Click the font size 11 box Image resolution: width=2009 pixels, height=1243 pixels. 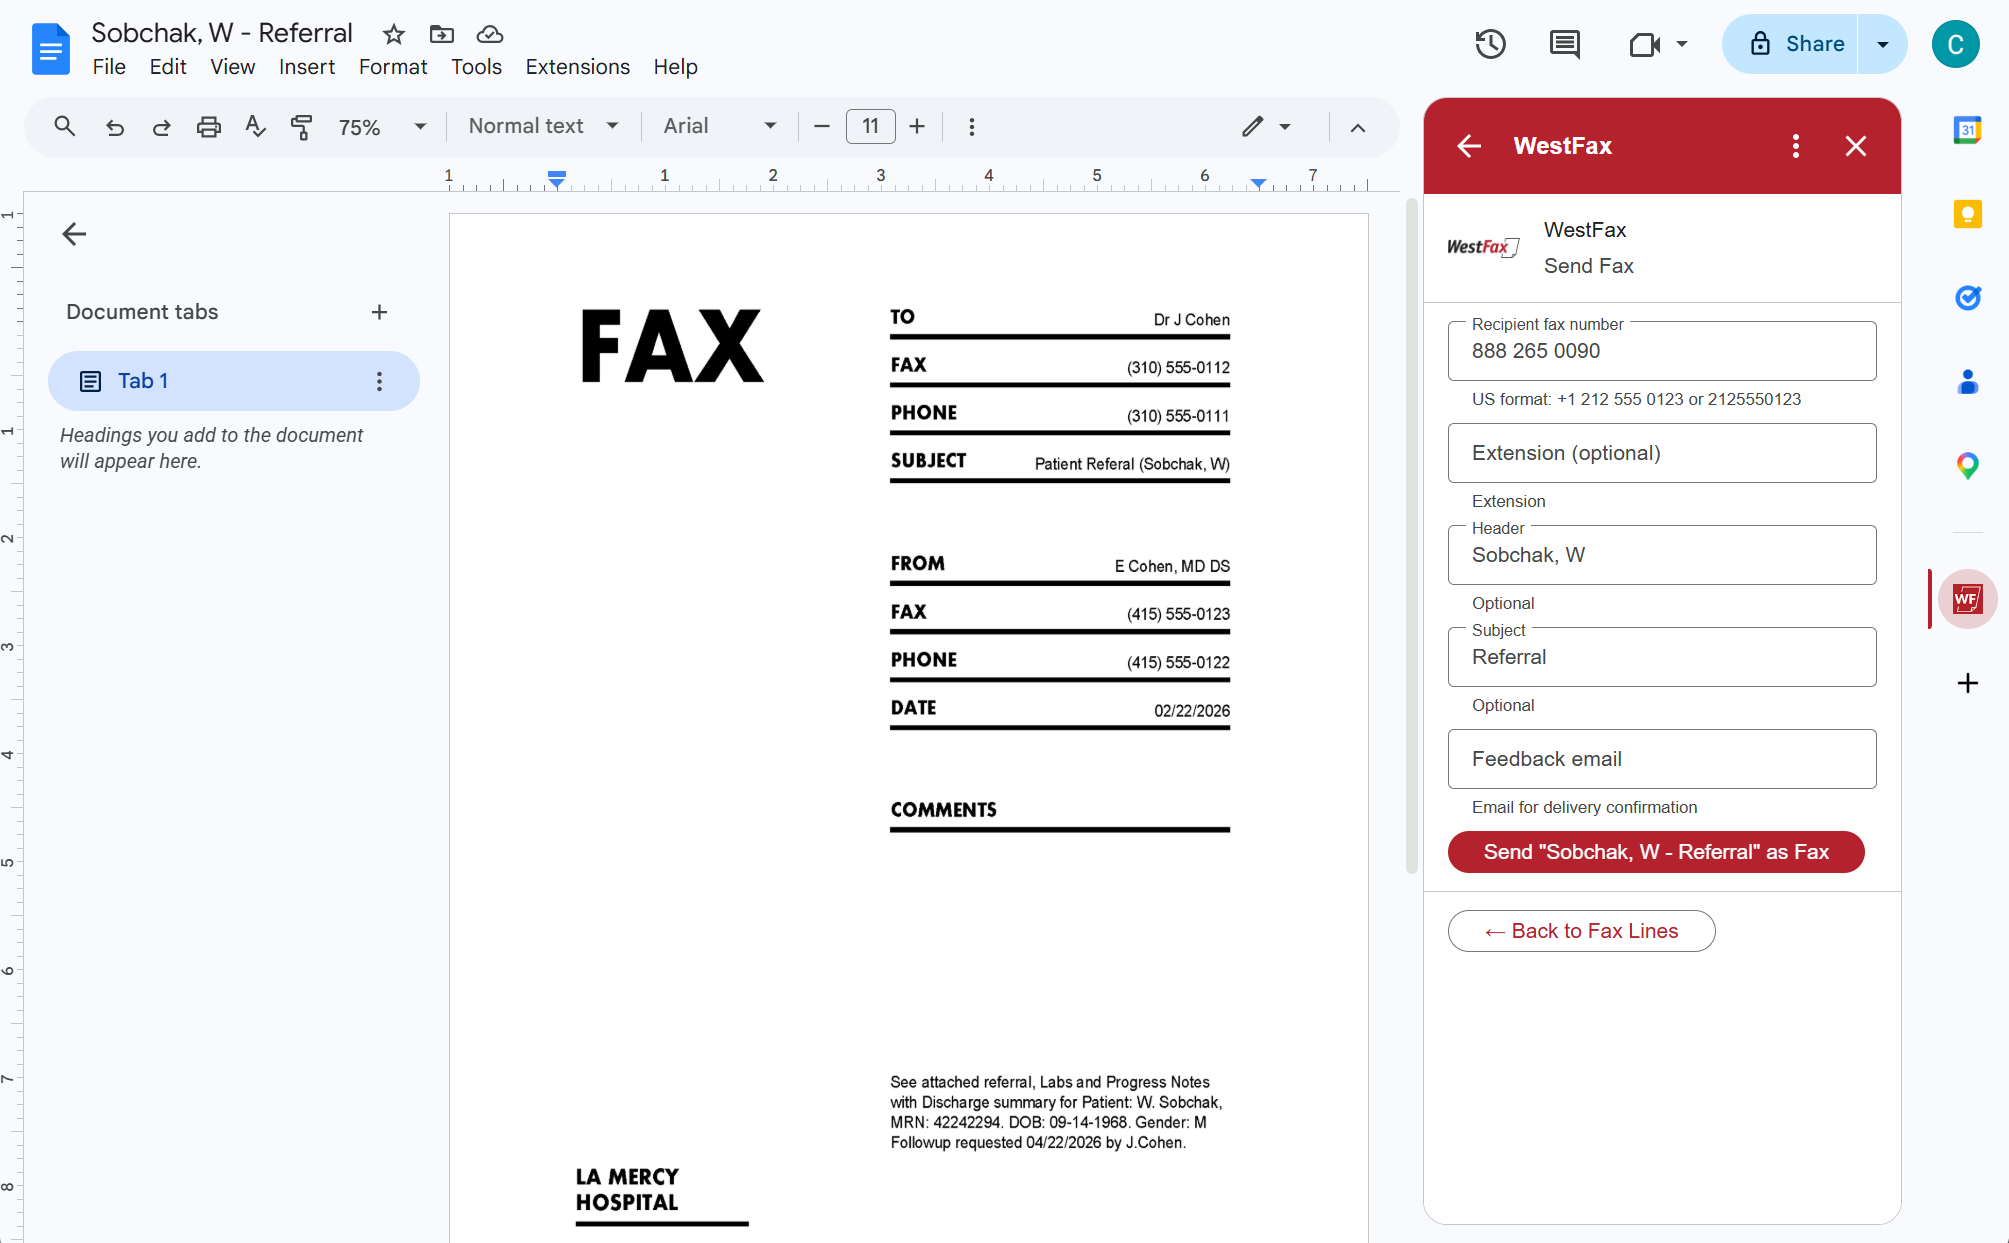(x=870, y=126)
